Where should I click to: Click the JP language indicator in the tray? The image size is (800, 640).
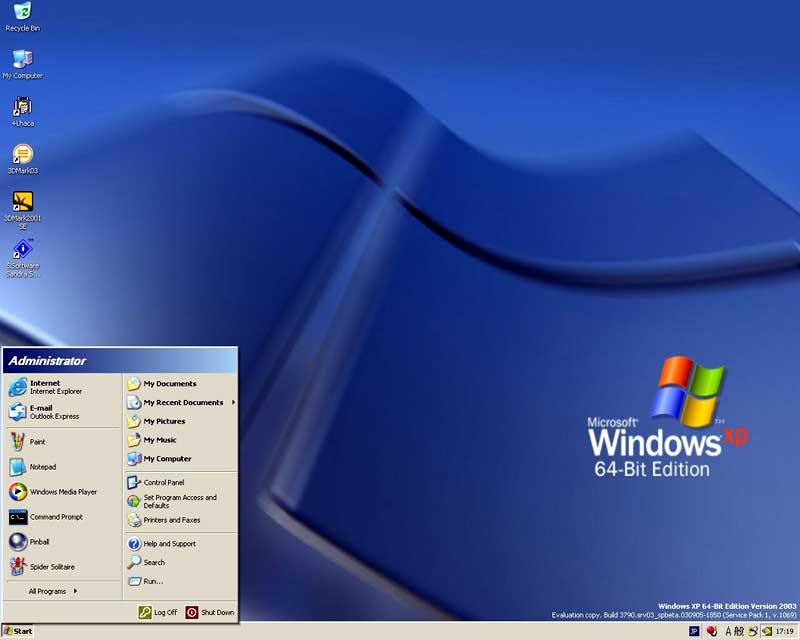[694, 631]
